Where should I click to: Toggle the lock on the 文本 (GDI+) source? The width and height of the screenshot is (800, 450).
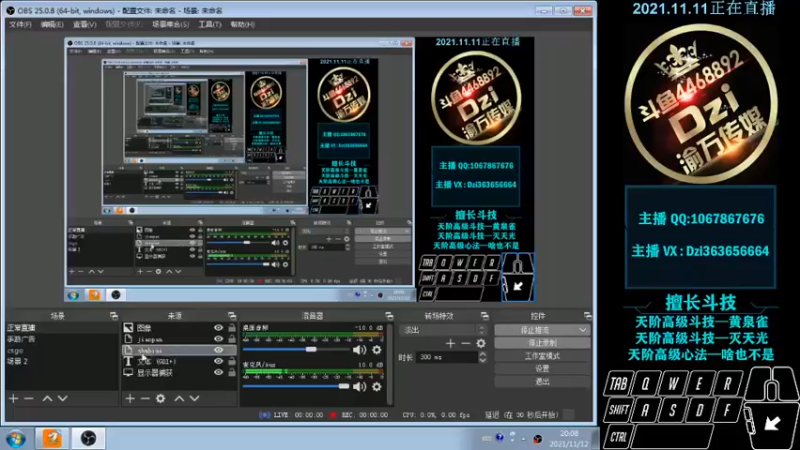(232, 361)
